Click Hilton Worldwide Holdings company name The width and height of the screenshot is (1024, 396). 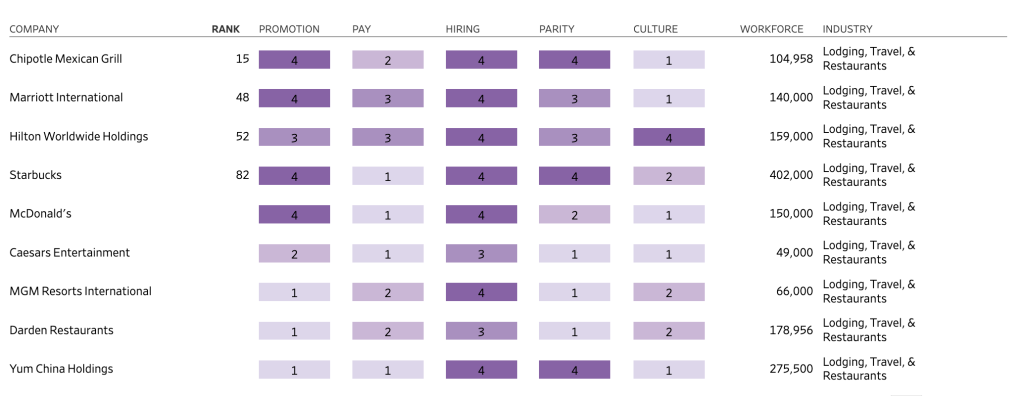(x=79, y=137)
